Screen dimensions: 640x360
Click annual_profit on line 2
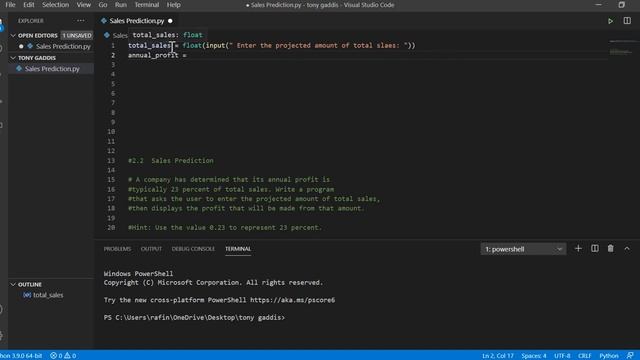point(153,55)
